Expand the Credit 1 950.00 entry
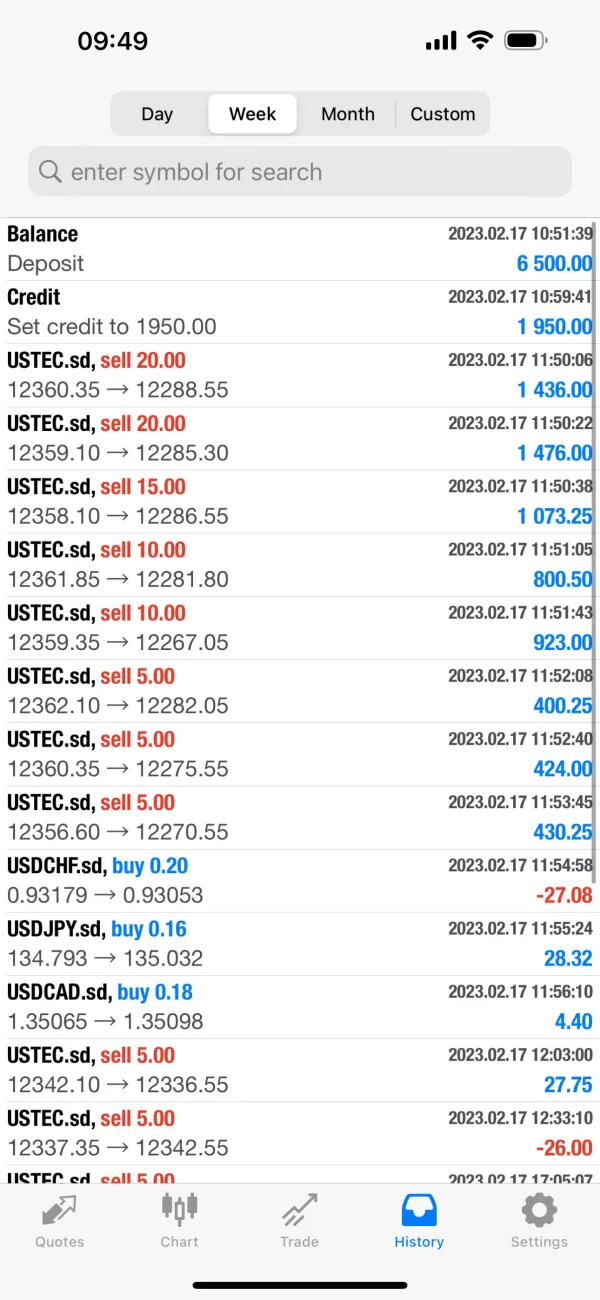 299,312
